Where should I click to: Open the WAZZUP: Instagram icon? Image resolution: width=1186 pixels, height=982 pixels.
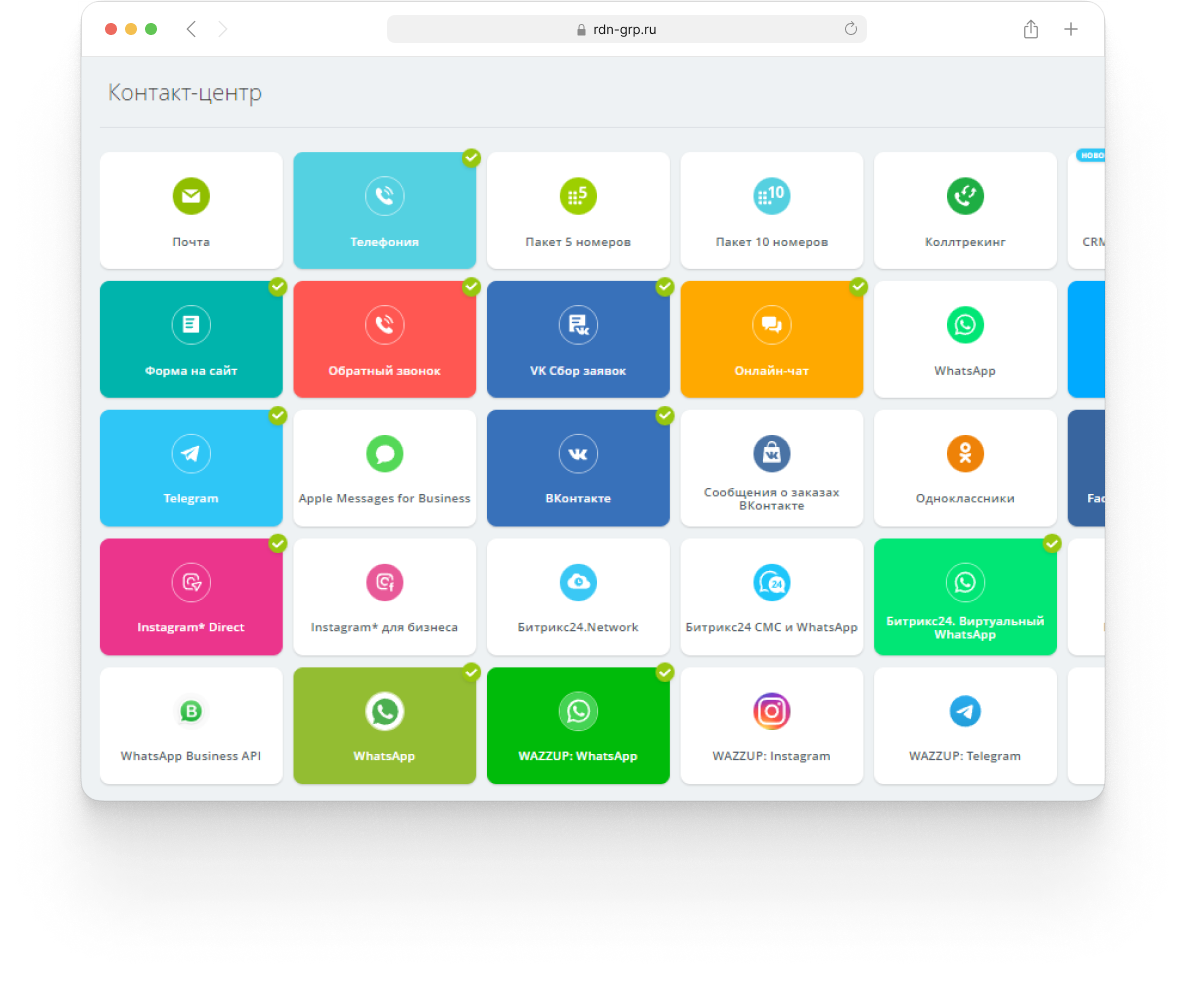pos(772,711)
